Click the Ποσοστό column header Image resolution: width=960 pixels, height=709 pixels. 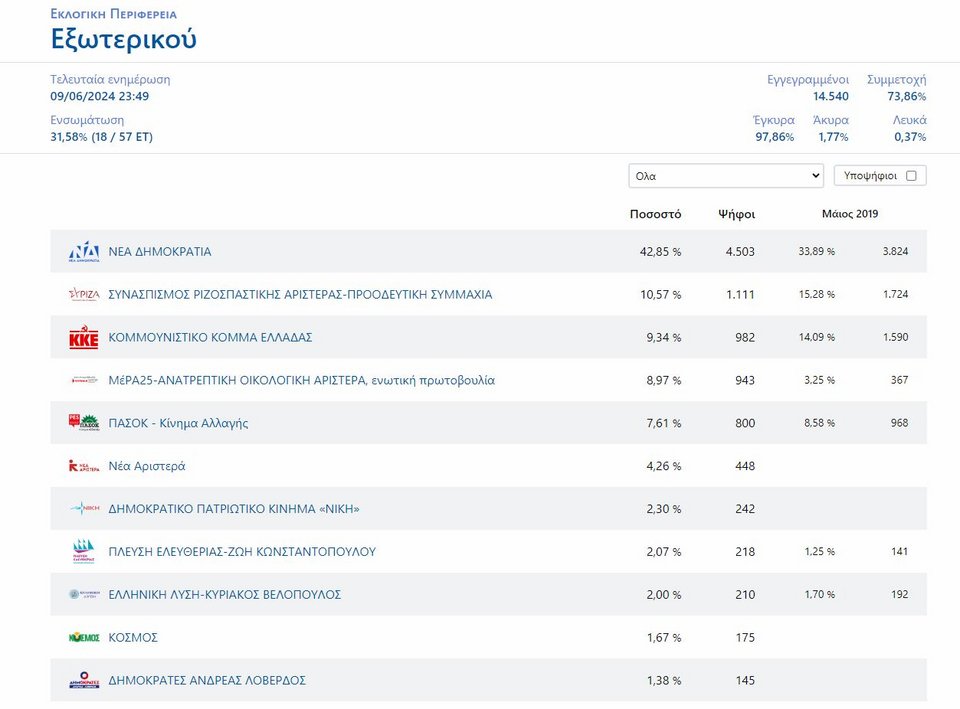point(655,214)
